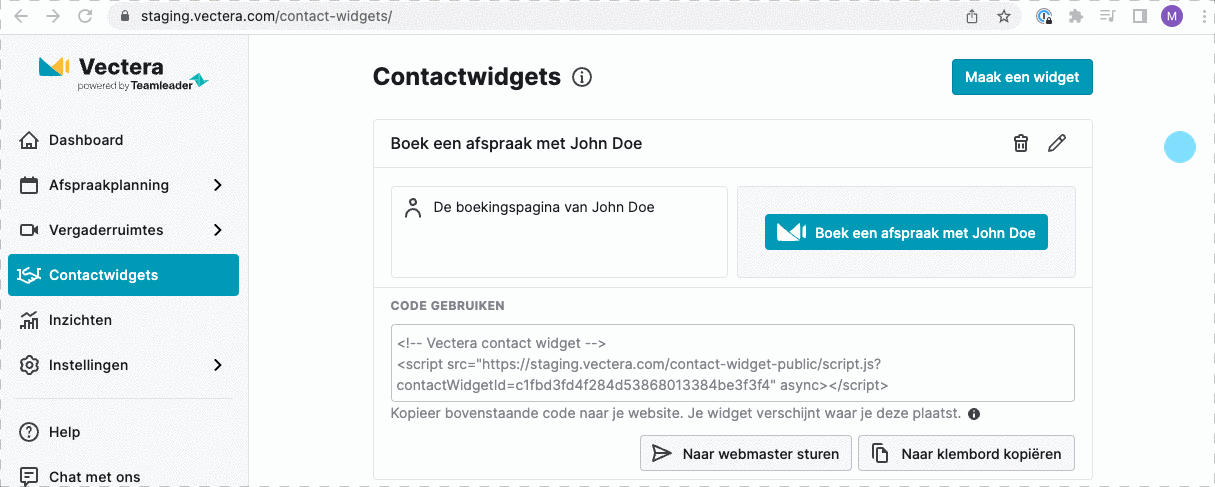Open the browser extensions puzzle icon
Image resolution: width=1215 pixels, height=487 pixels.
coord(1076,16)
